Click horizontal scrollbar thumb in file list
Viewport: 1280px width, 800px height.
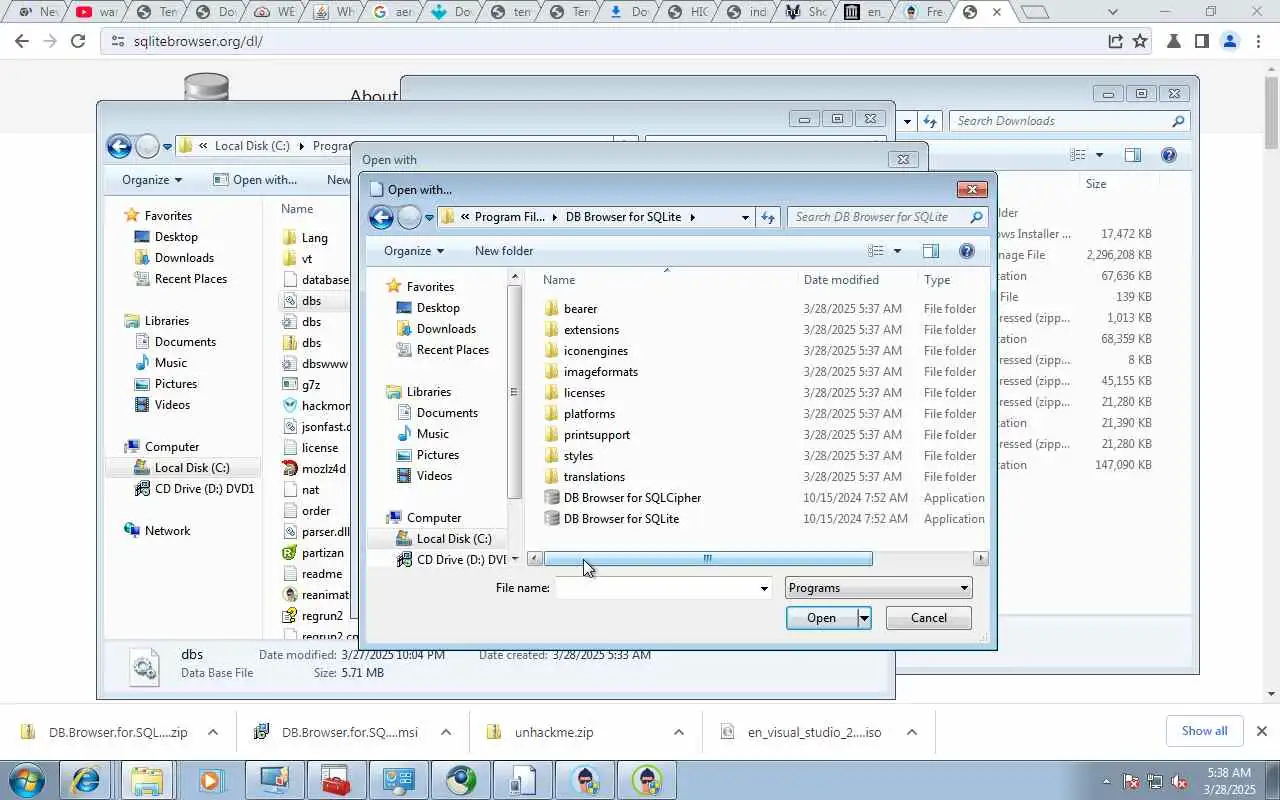tap(707, 559)
